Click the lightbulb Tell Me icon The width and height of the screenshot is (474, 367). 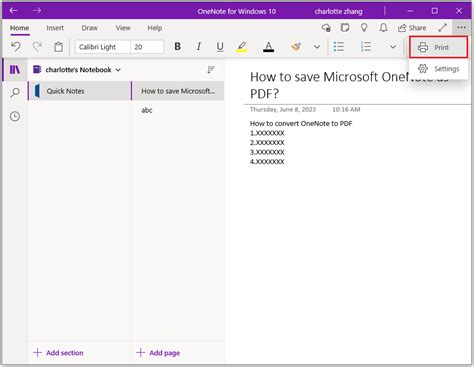pos(364,28)
